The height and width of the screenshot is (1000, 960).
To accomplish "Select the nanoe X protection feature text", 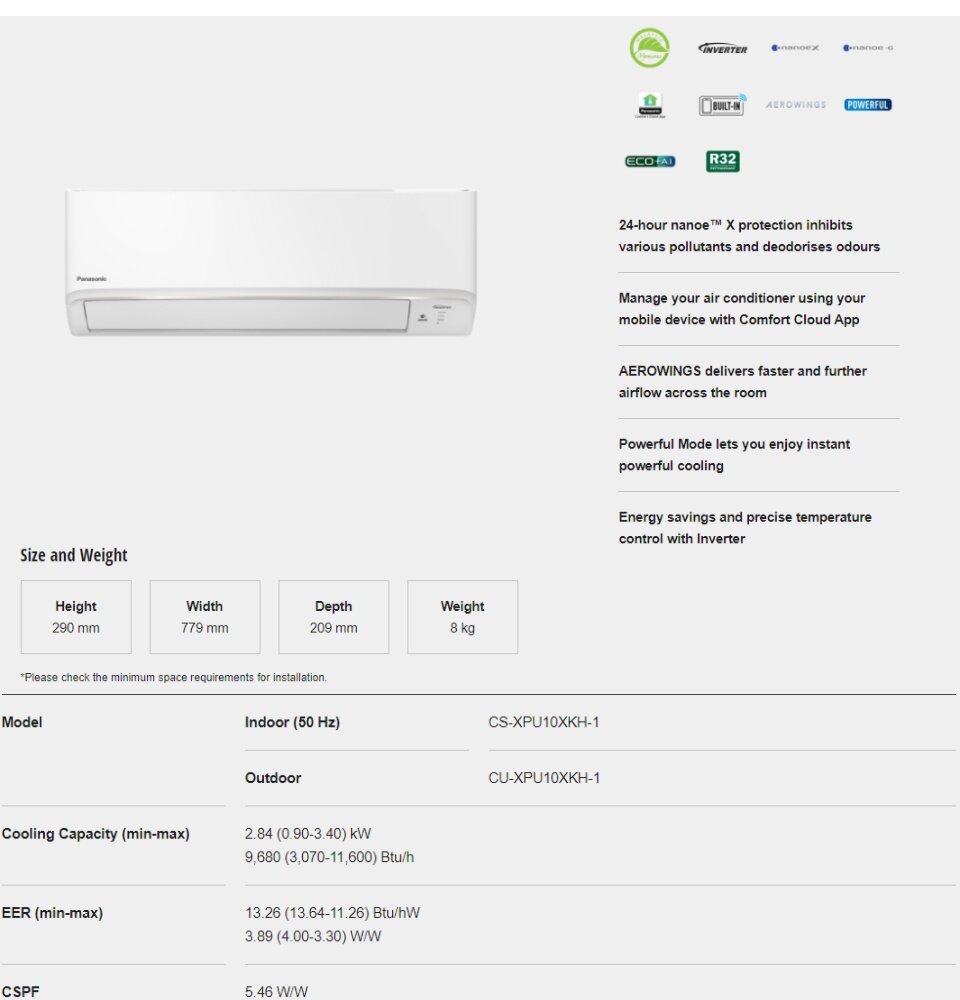I will (x=749, y=236).
